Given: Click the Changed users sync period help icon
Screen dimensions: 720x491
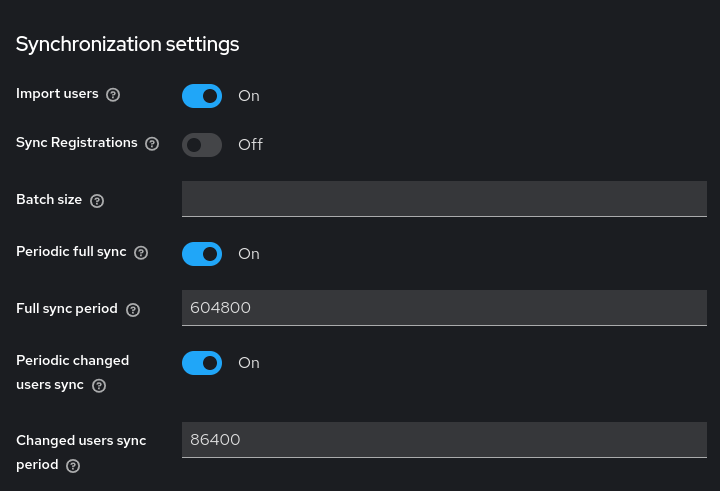Looking at the screenshot, I should [x=73, y=466].
